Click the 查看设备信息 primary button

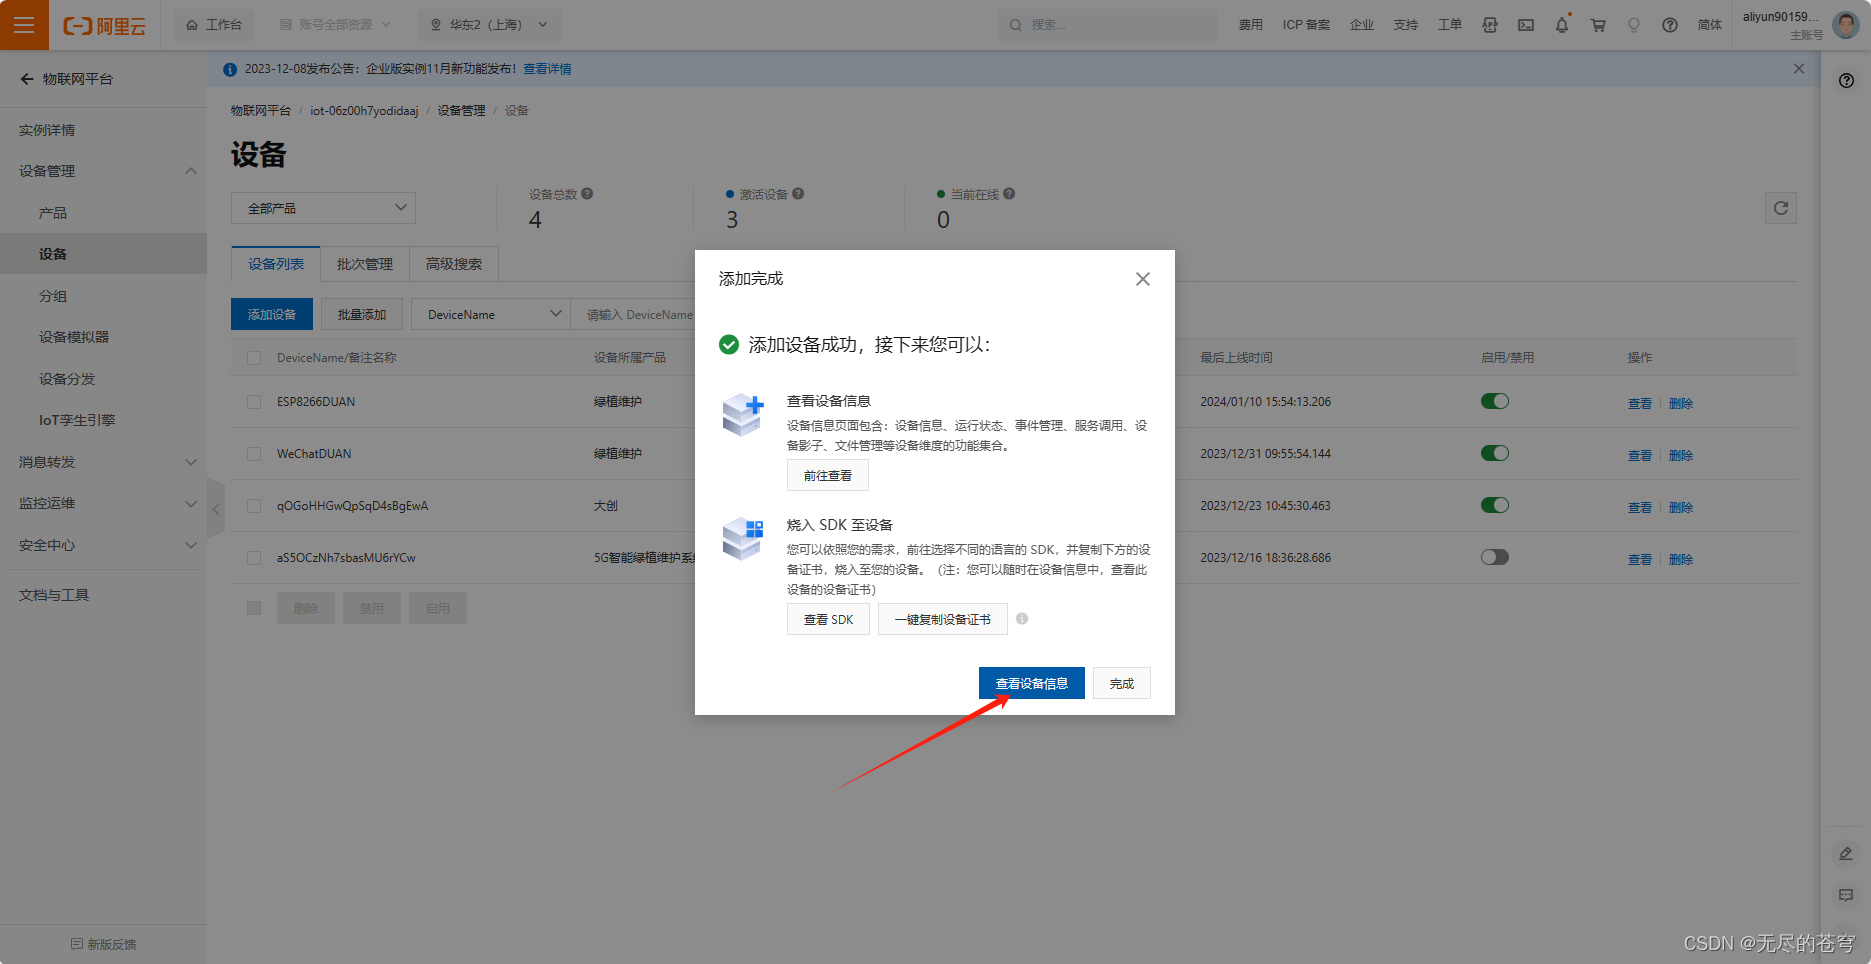1032,683
